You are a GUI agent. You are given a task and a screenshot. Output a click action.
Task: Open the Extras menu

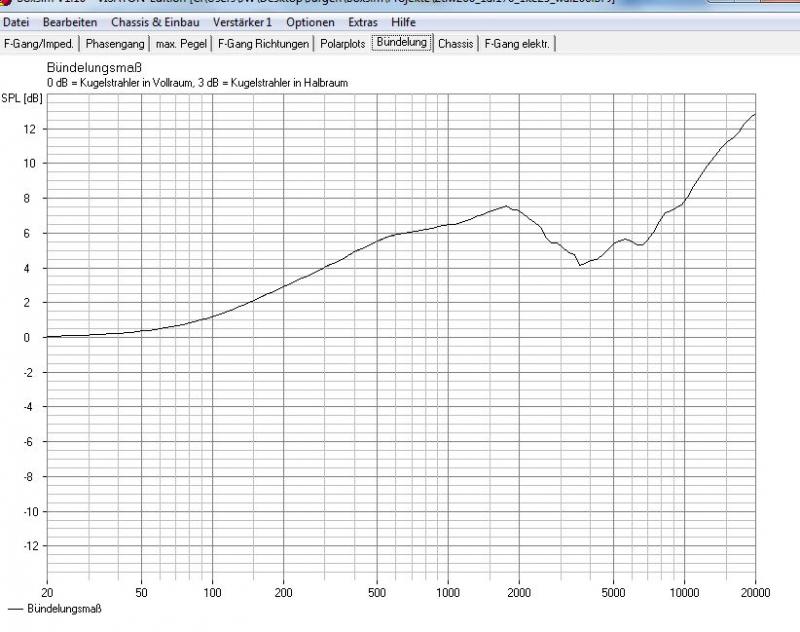point(363,22)
